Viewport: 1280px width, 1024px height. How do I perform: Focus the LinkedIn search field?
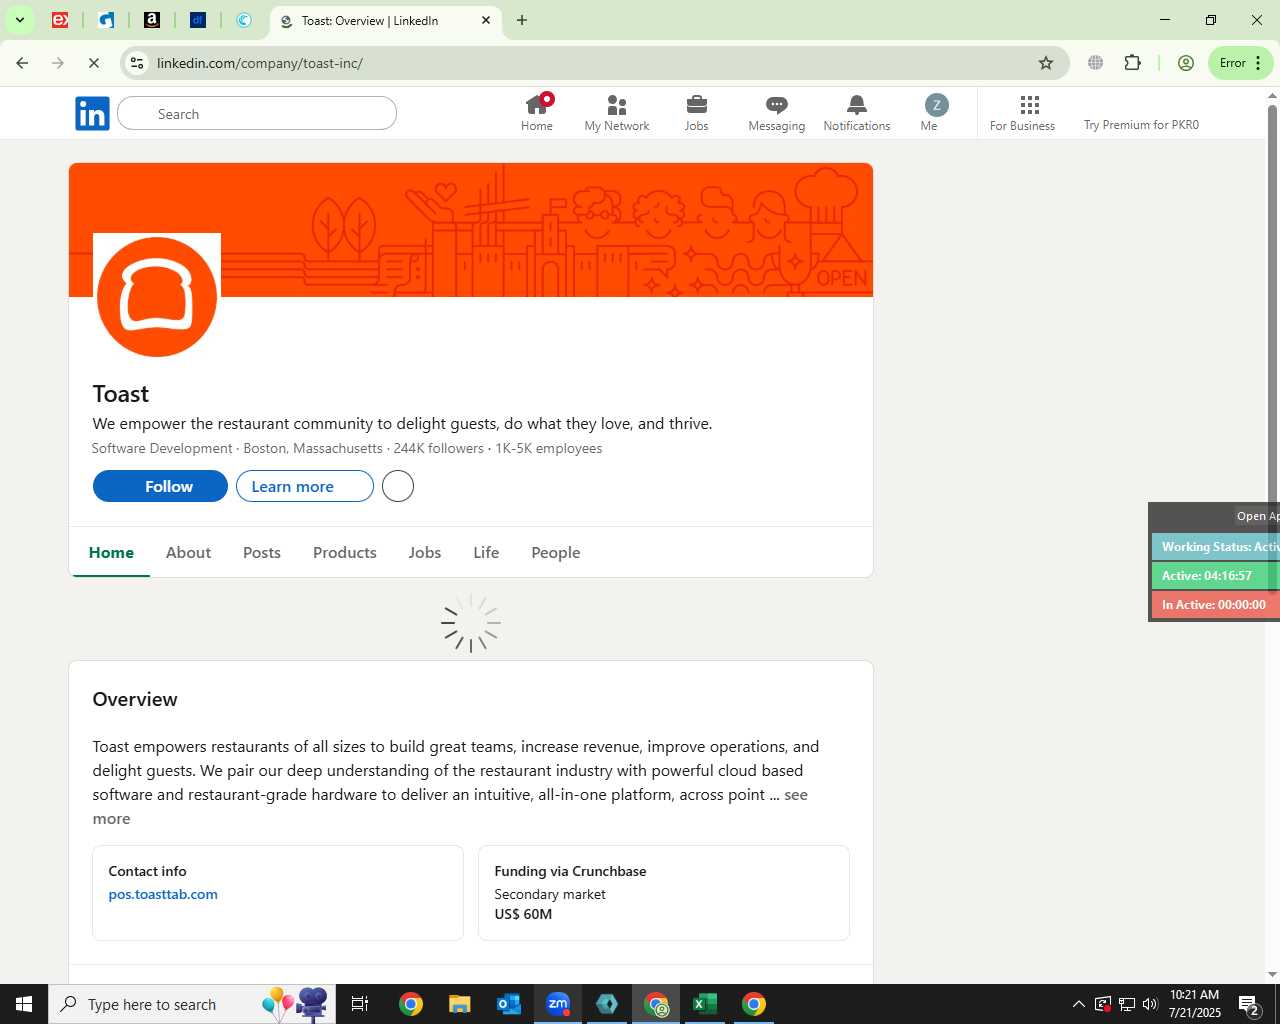point(257,114)
